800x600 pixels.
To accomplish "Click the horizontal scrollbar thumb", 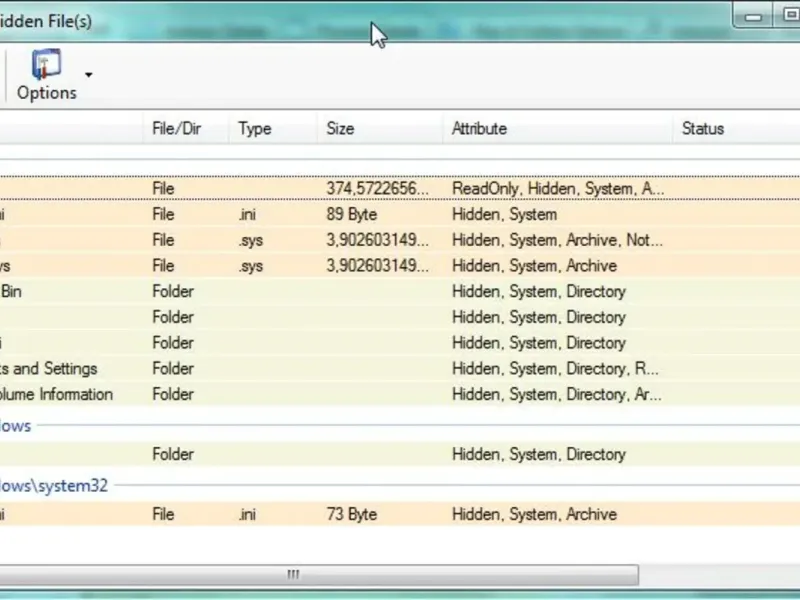I will click(293, 575).
